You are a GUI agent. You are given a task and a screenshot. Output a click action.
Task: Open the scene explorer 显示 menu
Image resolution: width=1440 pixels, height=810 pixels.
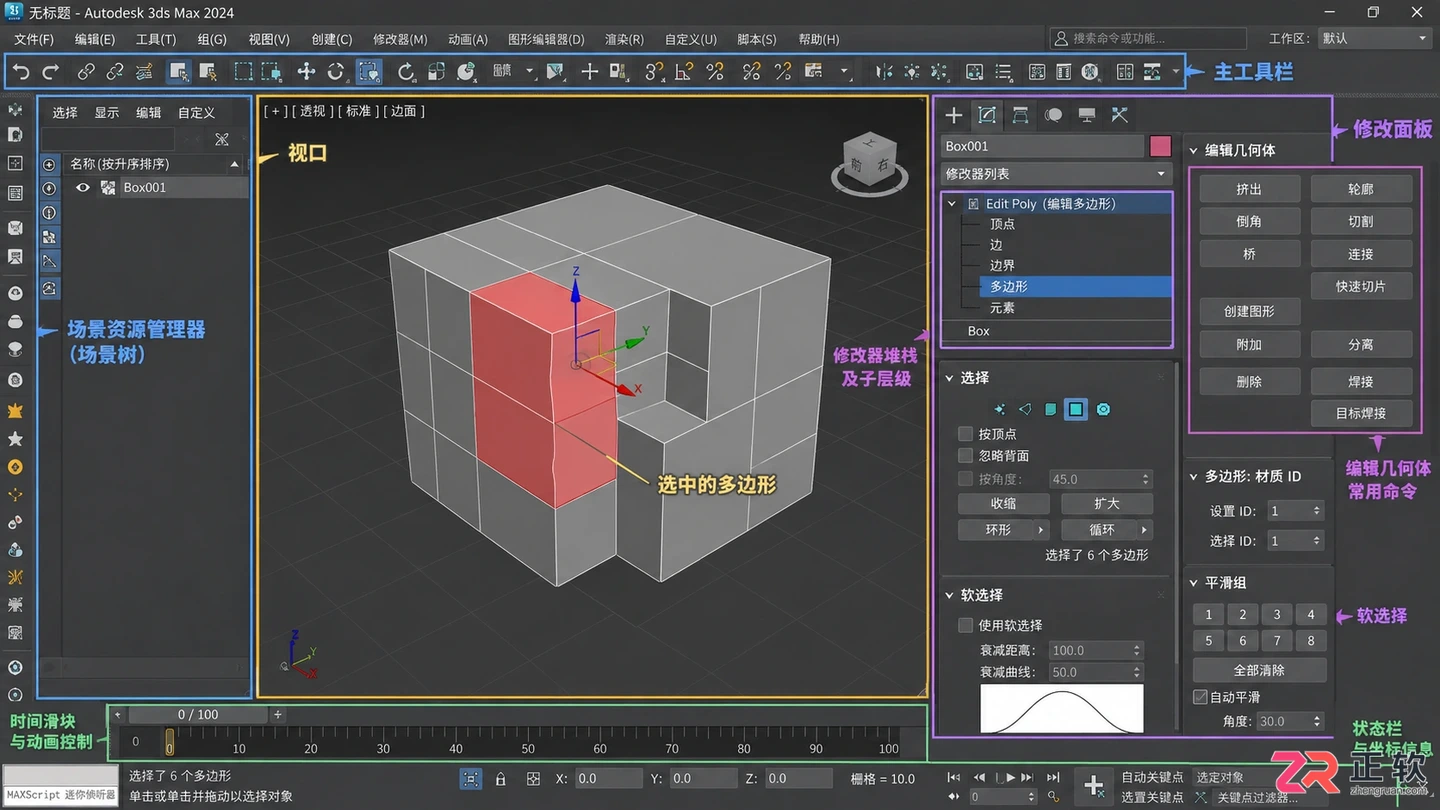(107, 113)
